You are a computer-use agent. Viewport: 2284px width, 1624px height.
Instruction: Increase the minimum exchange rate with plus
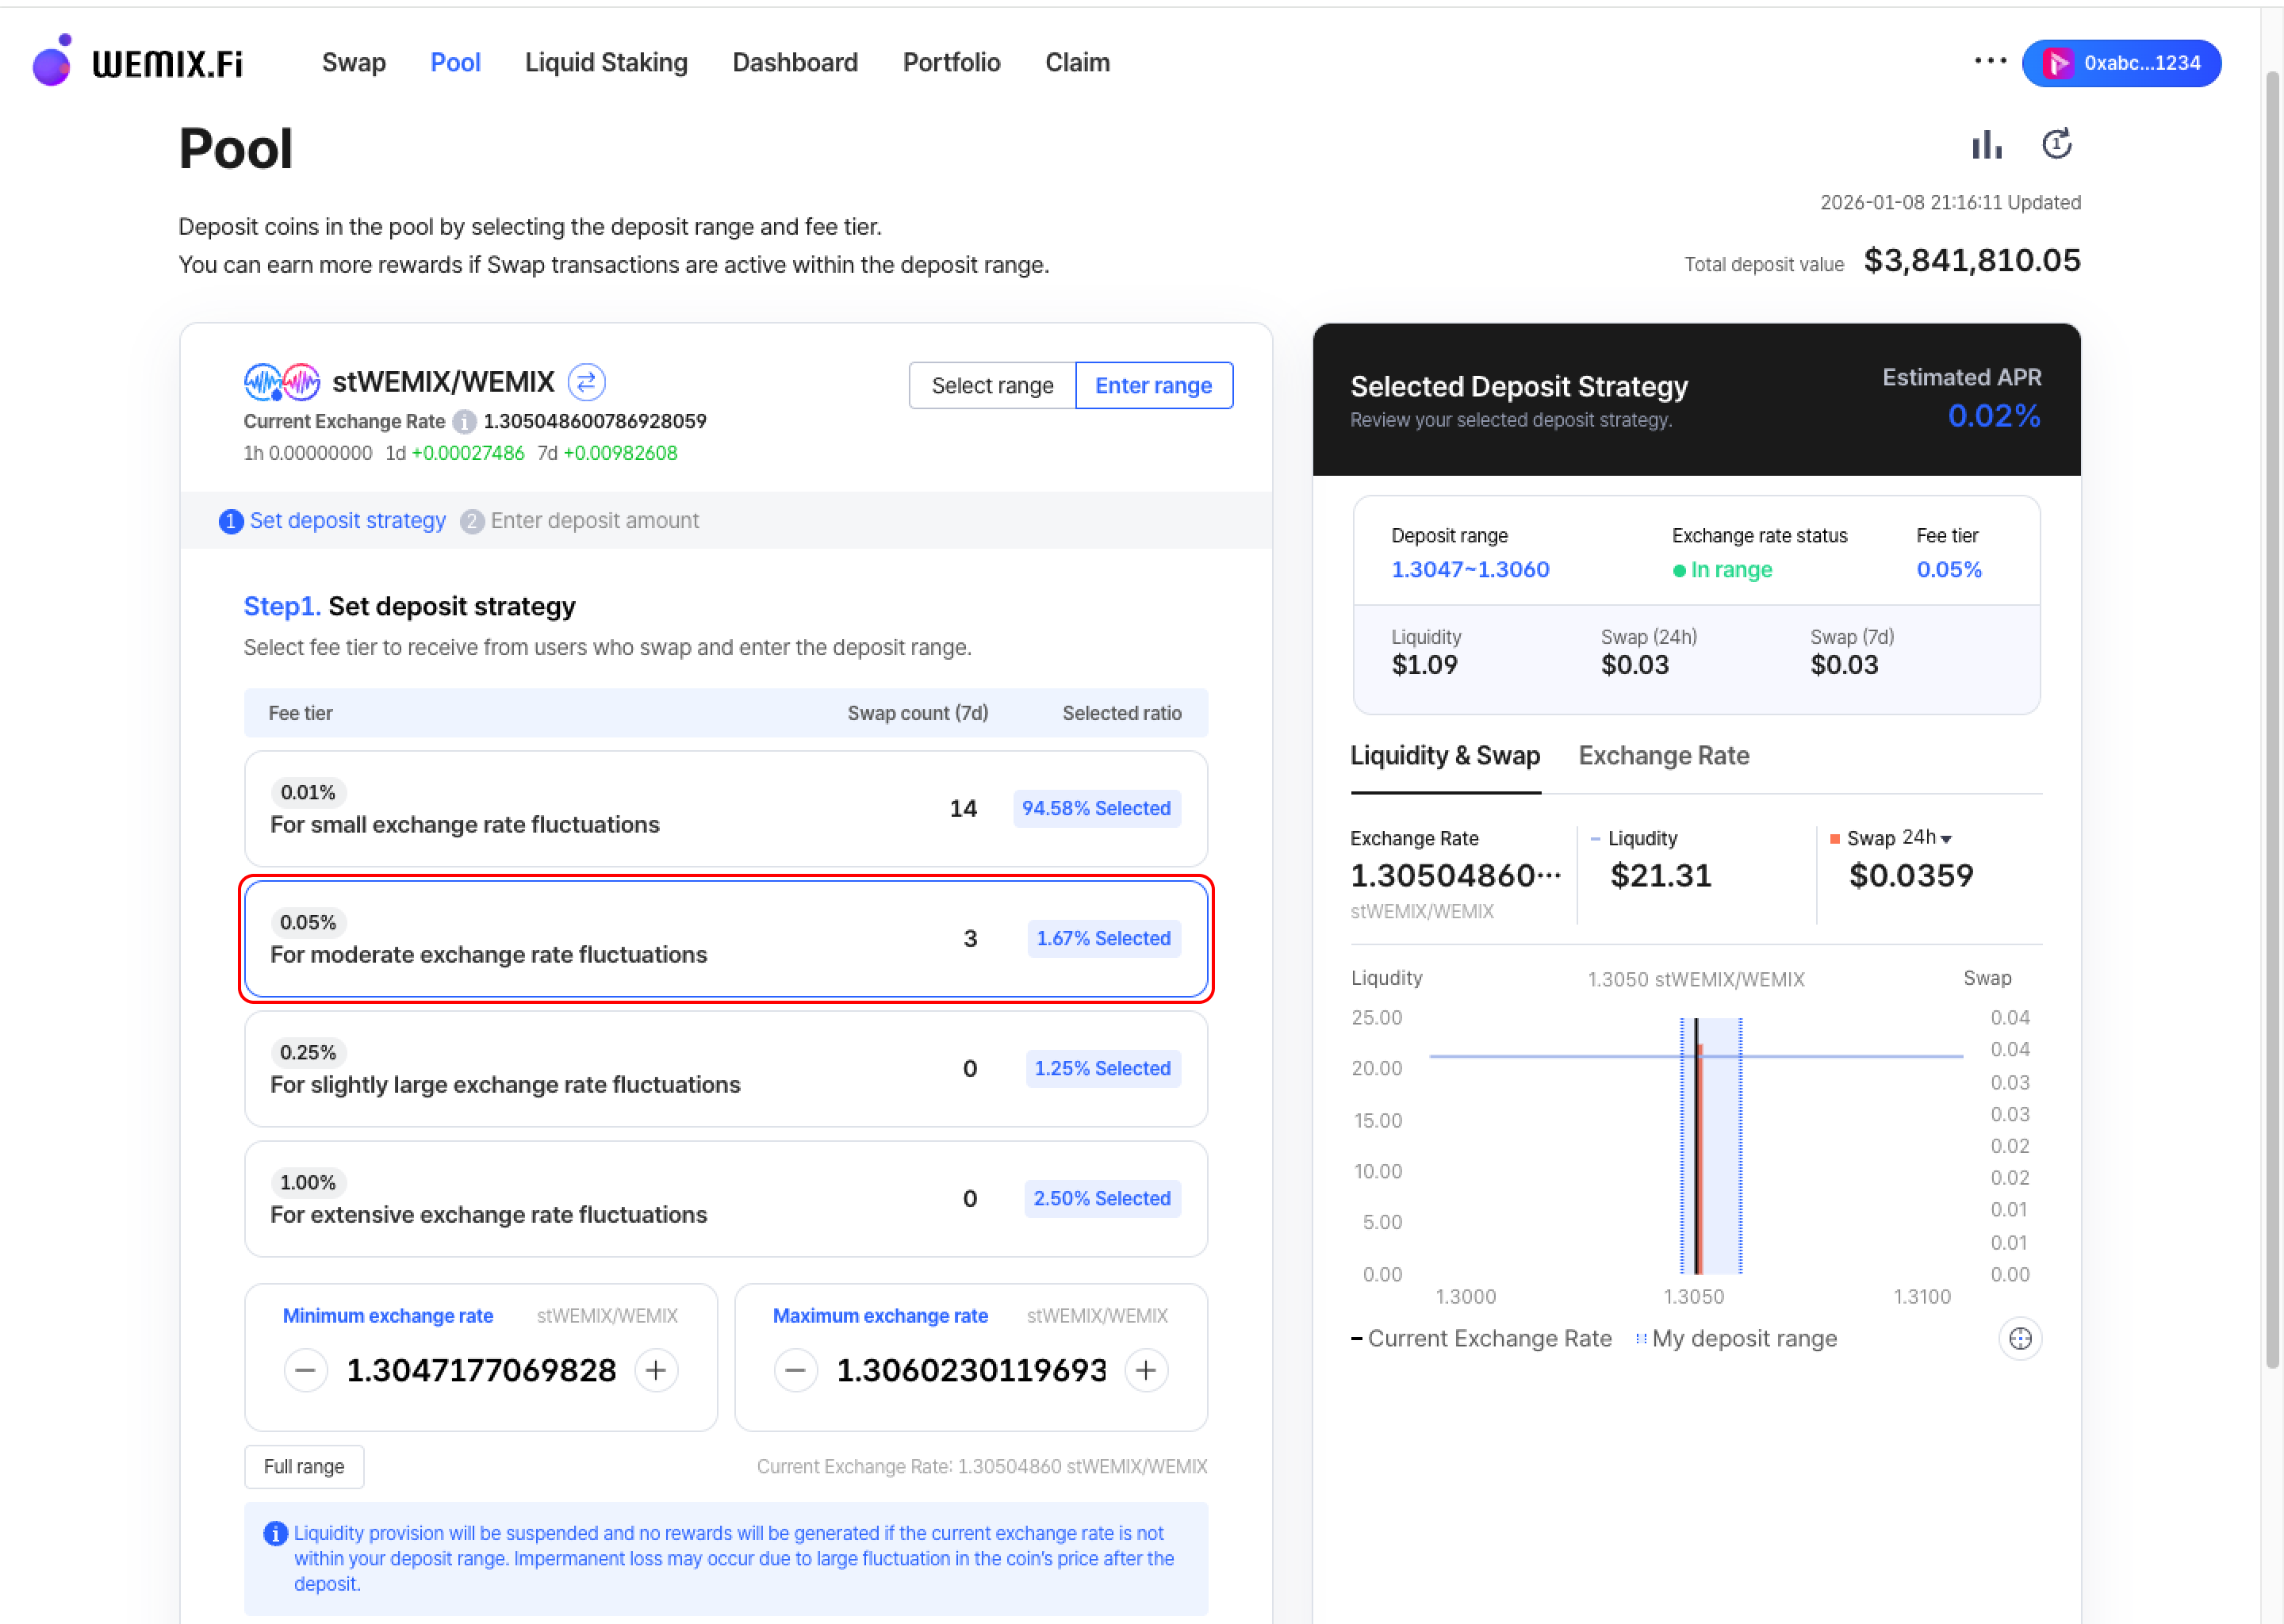[x=656, y=1370]
